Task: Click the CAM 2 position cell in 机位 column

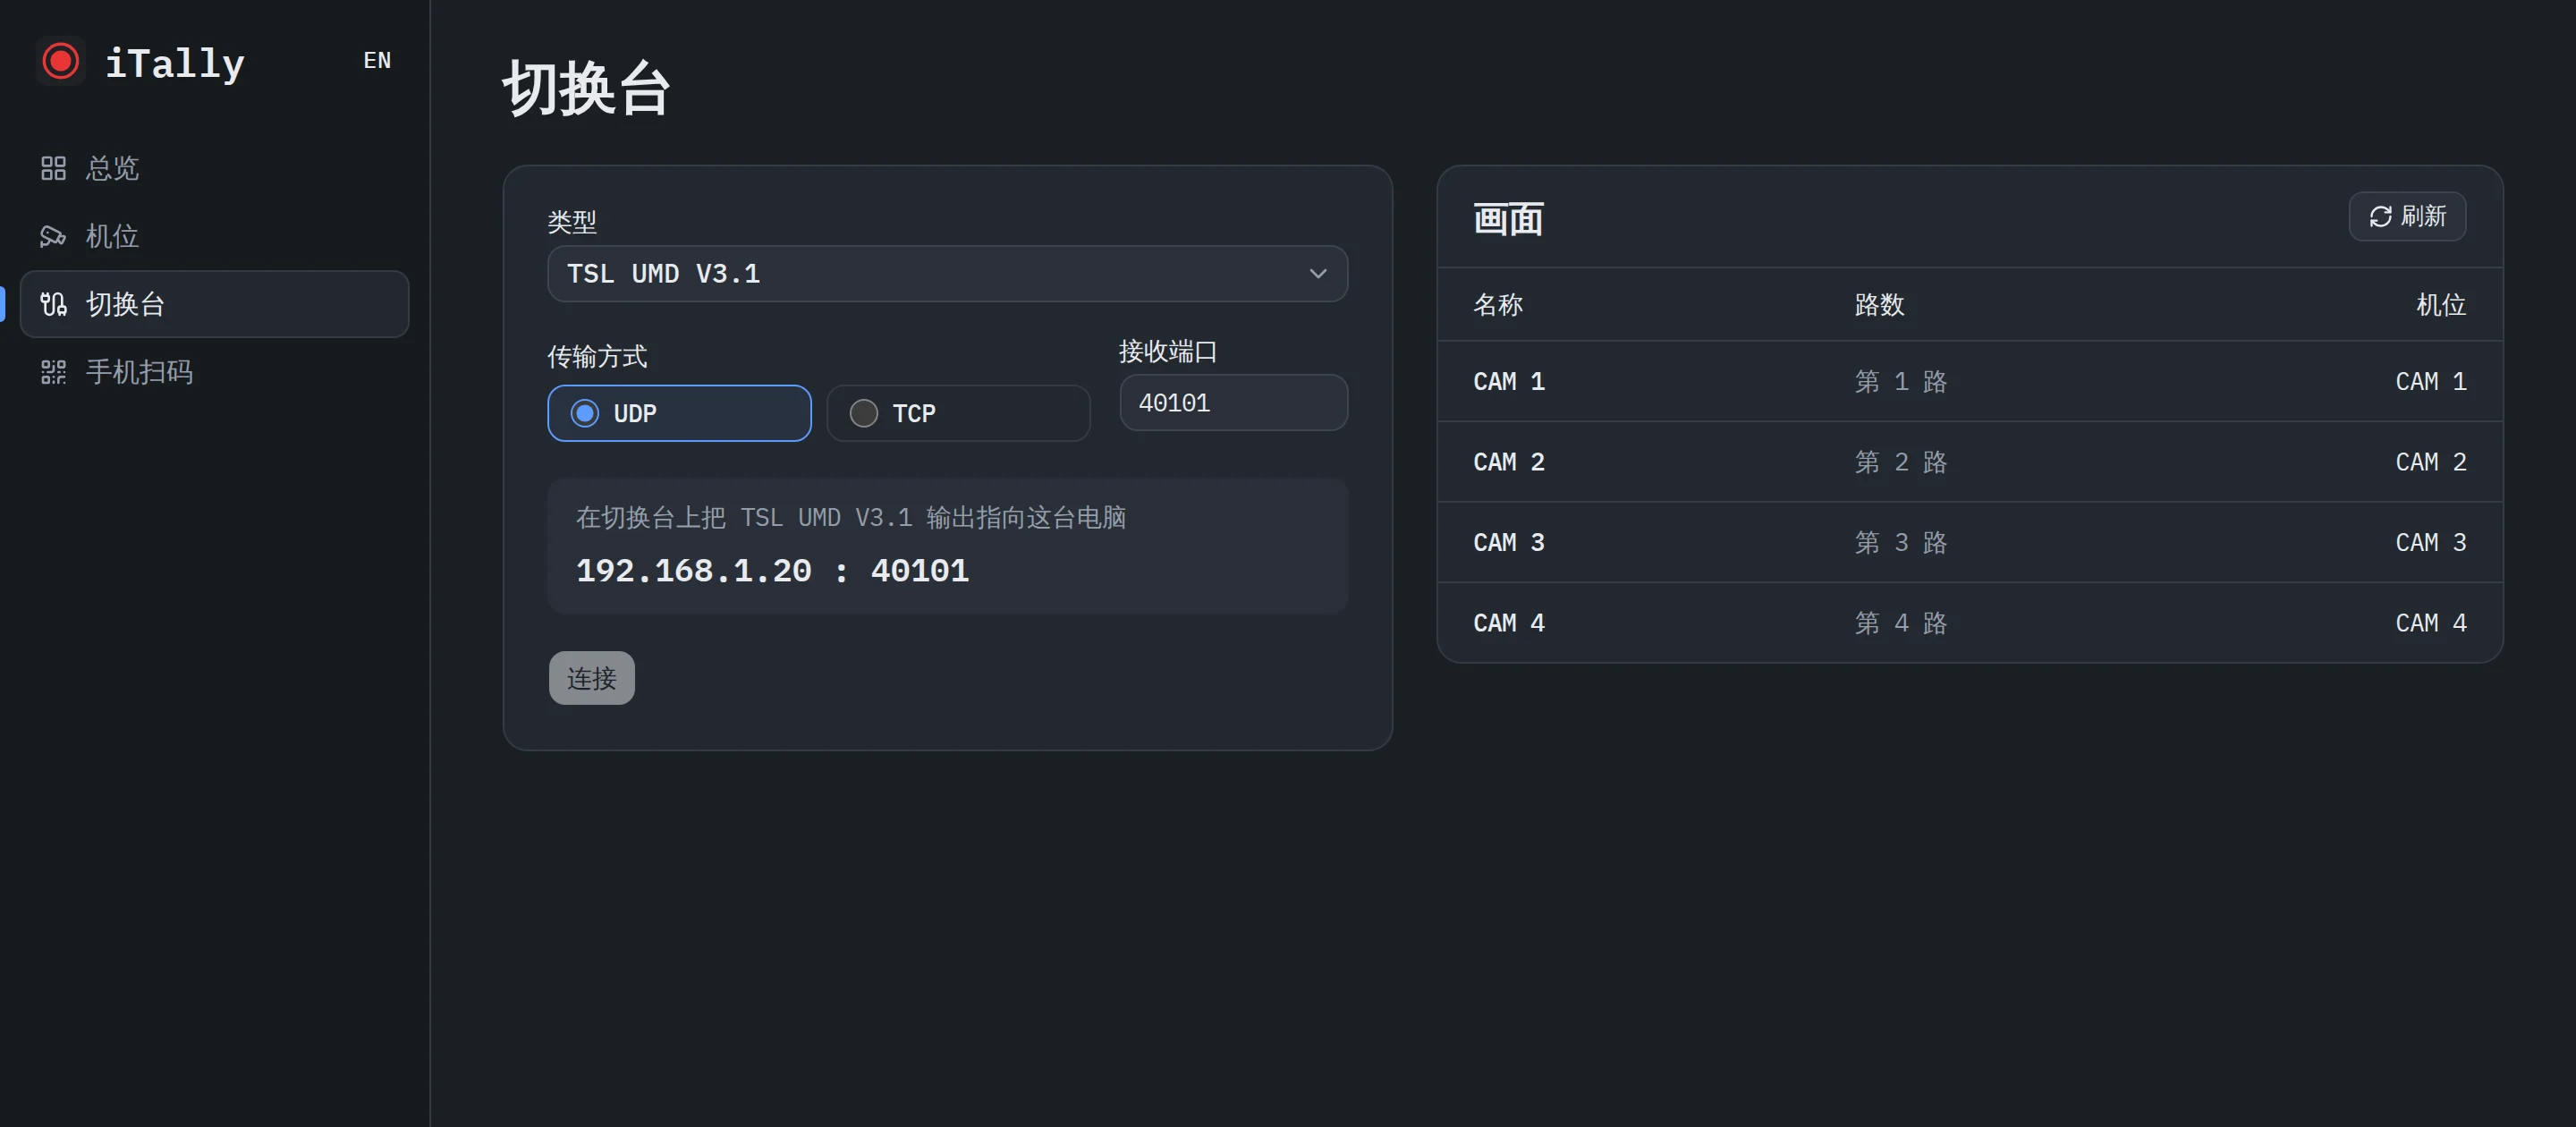Action: 2430,462
